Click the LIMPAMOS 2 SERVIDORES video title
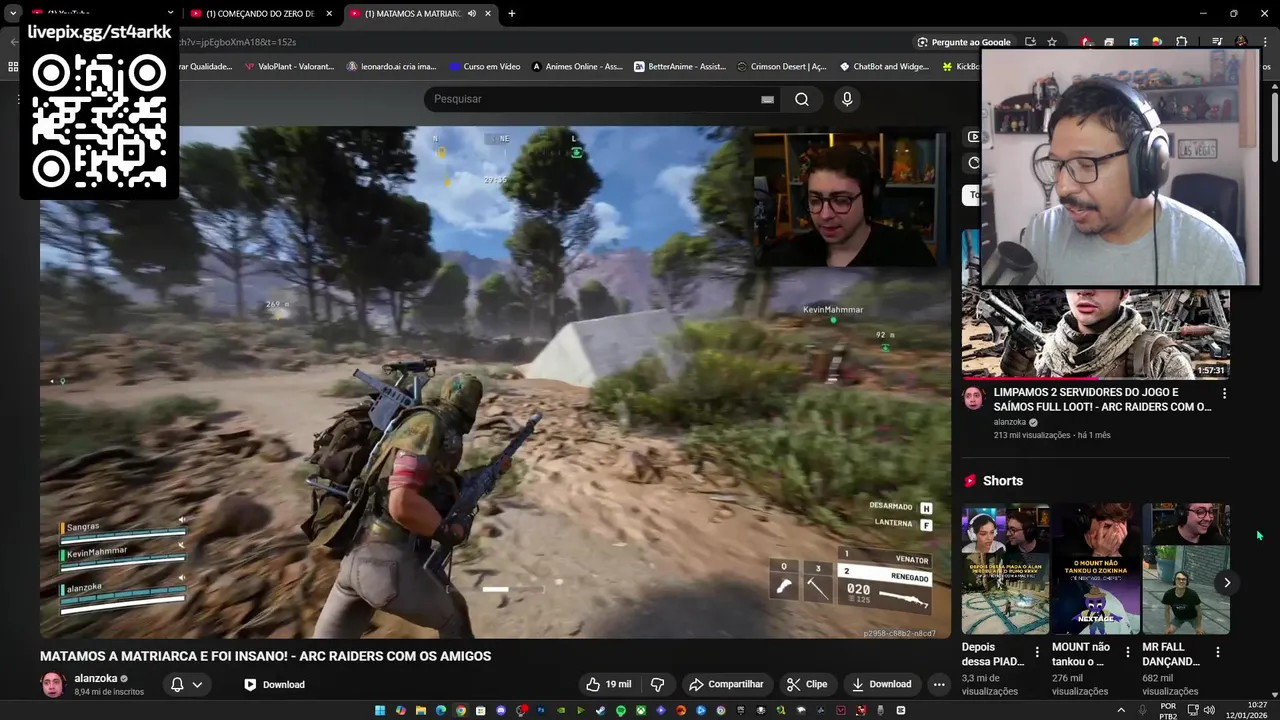1280x720 pixels. [x=1102, y=400]
